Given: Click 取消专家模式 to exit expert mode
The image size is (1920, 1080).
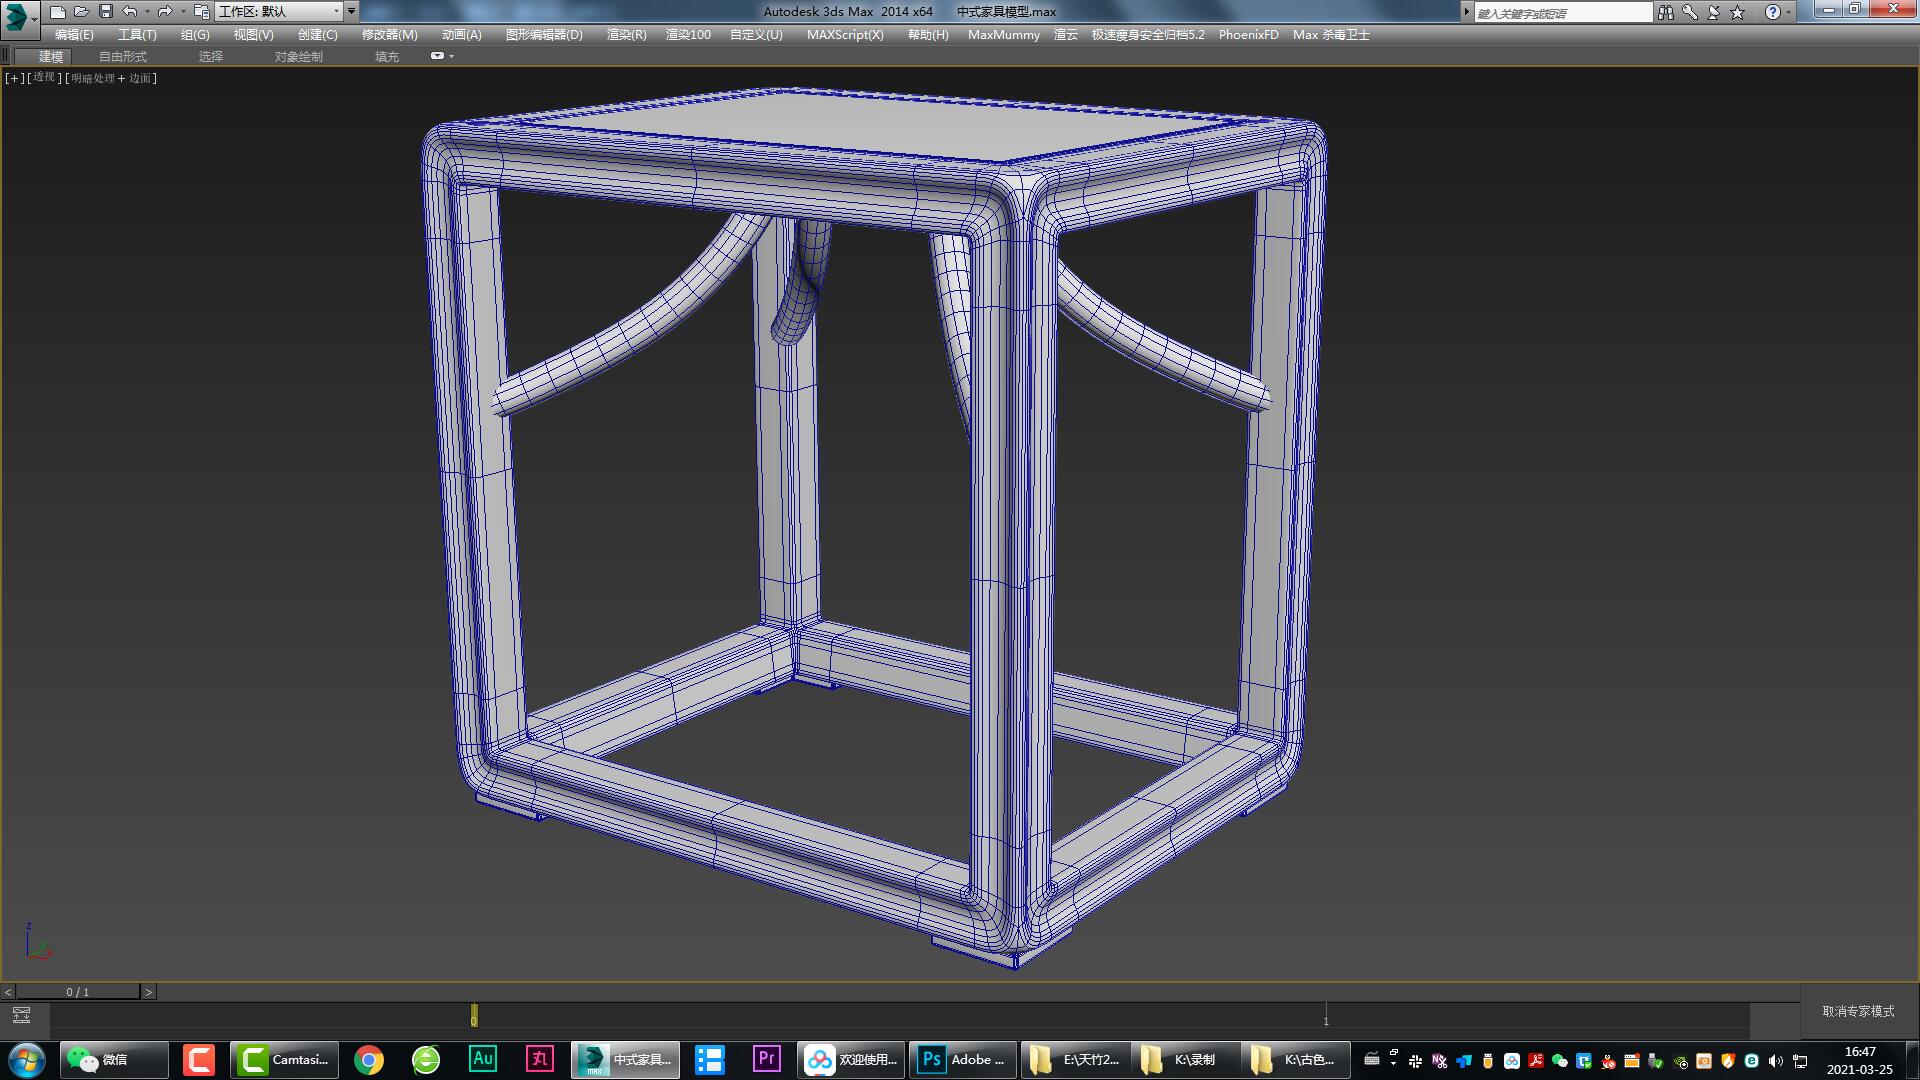Looking at the screenshot, I should [1858, 1012].
